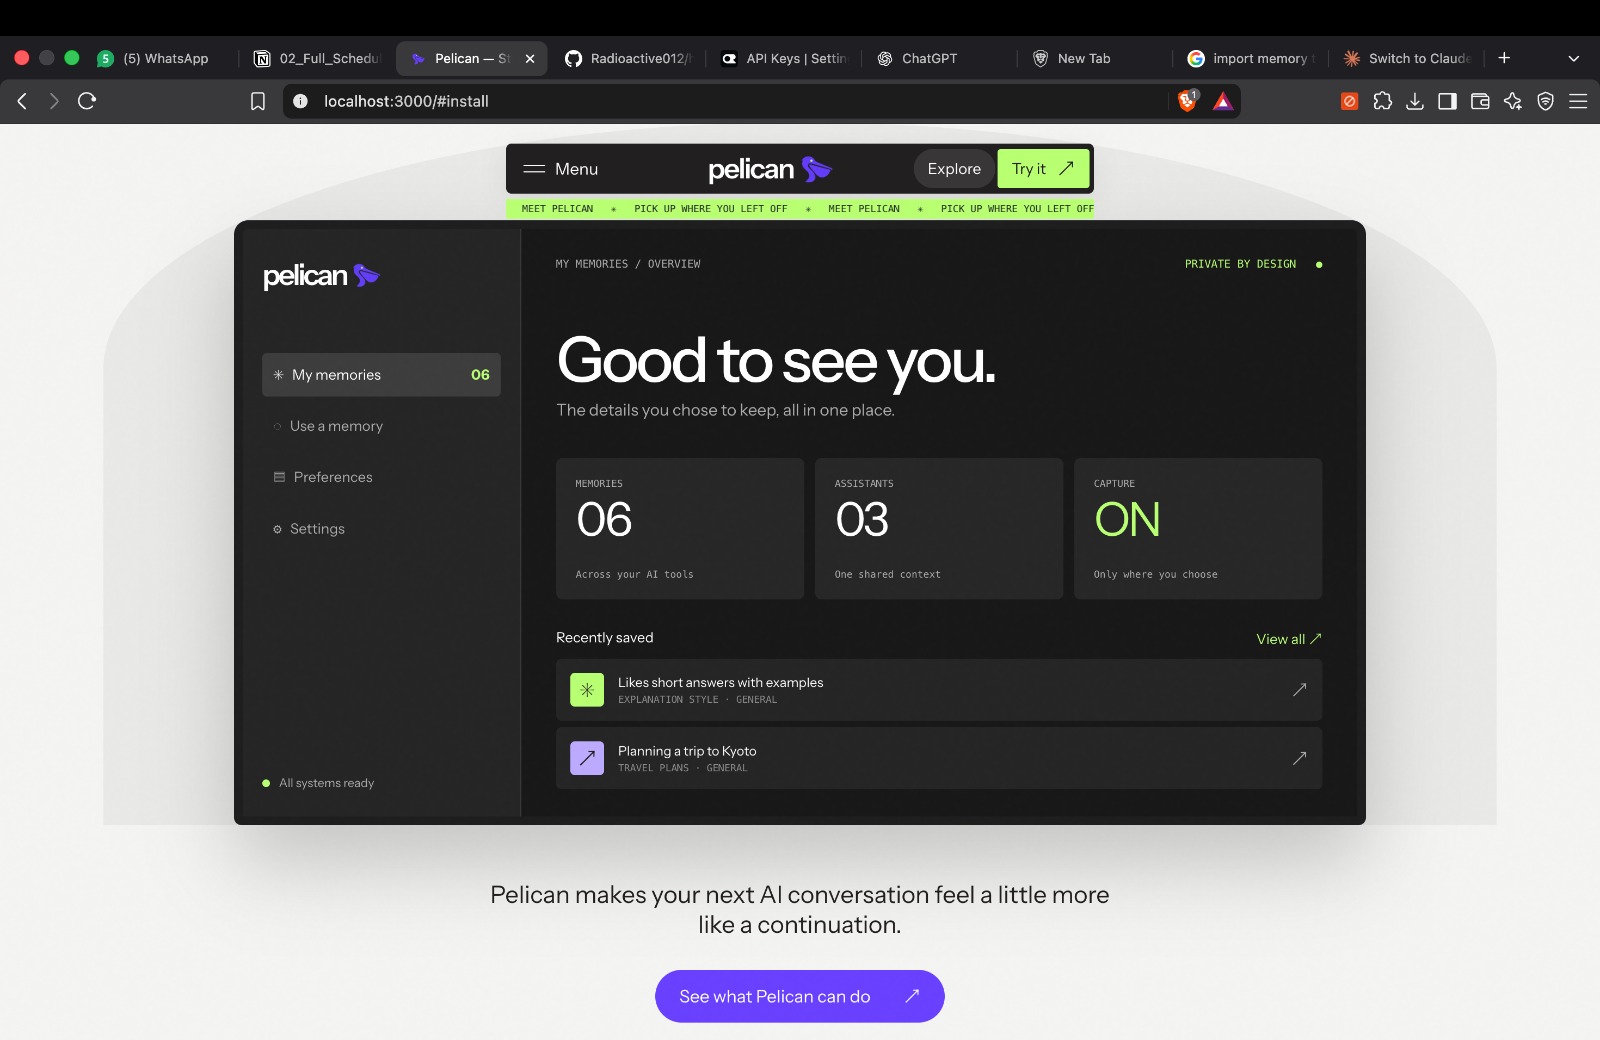Click the Brave Shields icon in address bar
This screenshot has height=1040, width=1600.
pyautogui.click(x=1187, y=101)
